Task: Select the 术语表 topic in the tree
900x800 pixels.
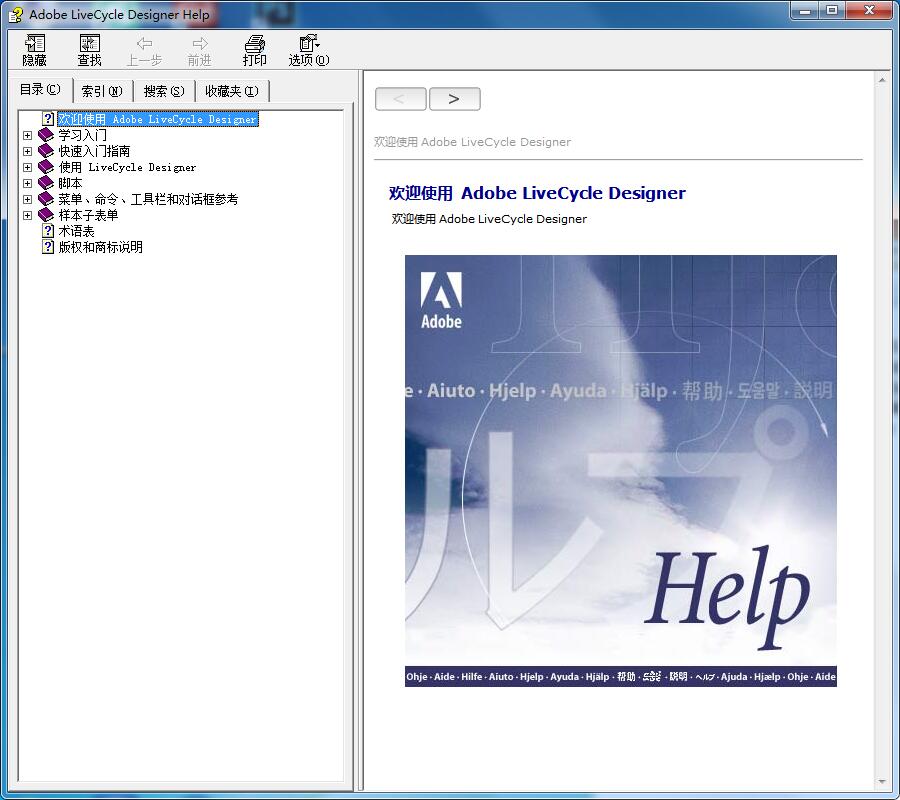Action: click(75, 231)
